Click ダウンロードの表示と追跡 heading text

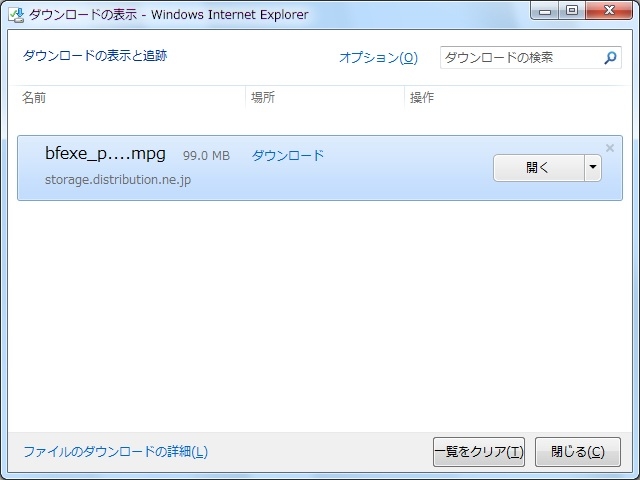click(95, 55)
